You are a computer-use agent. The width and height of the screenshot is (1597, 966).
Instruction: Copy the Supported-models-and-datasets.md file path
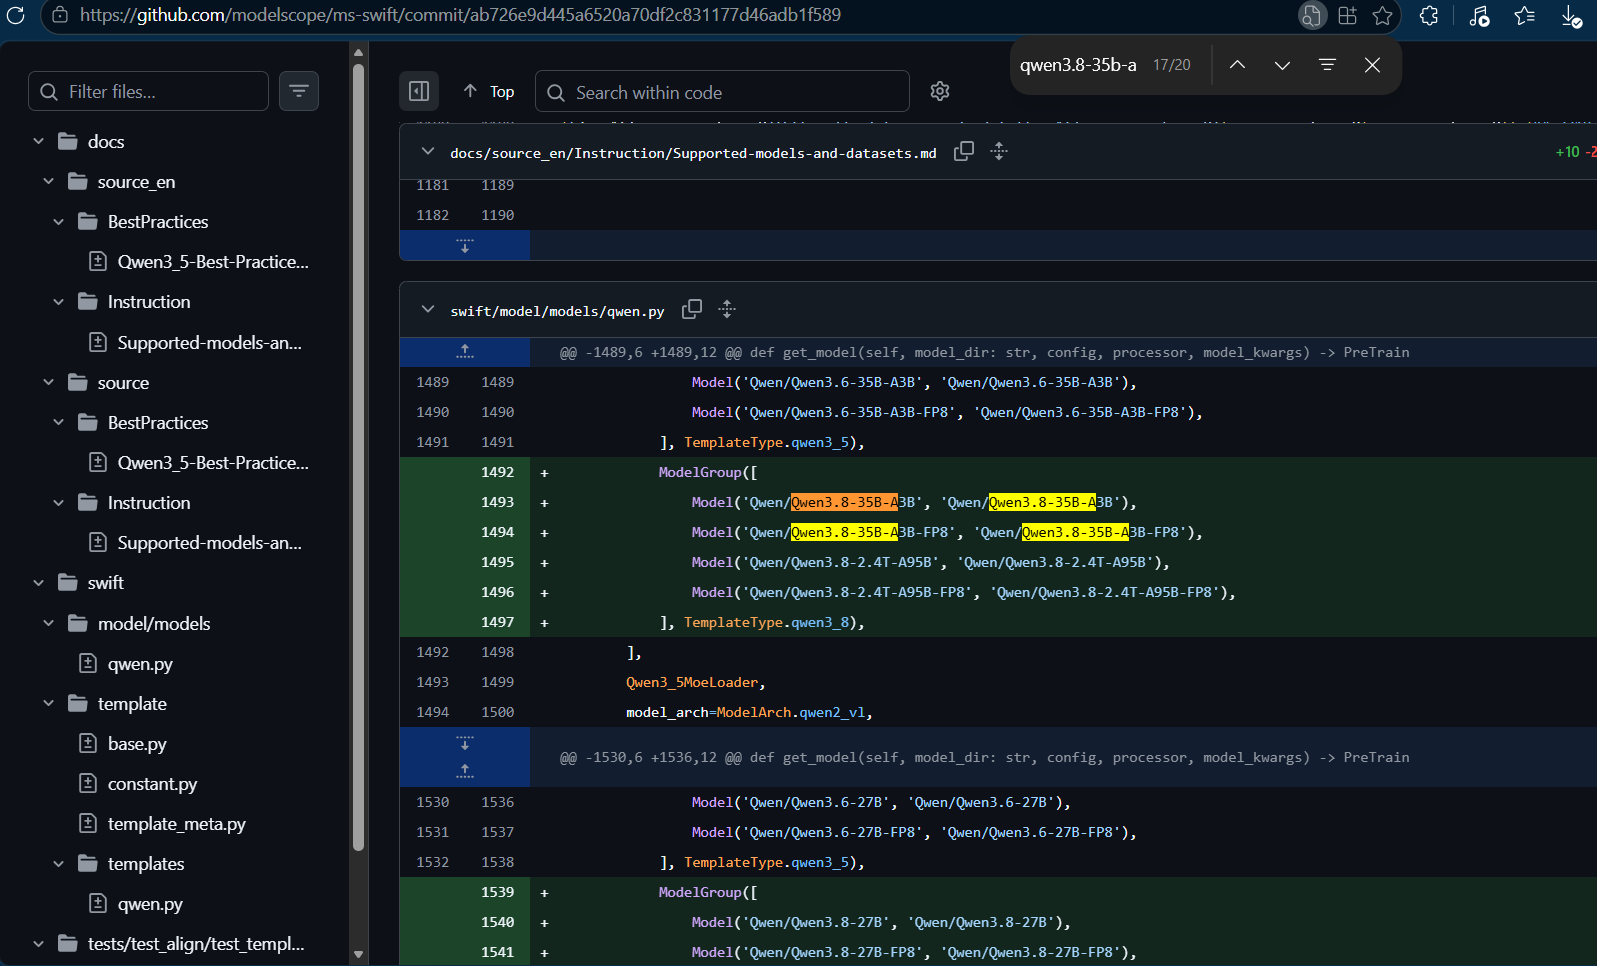pyautogui.click(x=964, y=151)
